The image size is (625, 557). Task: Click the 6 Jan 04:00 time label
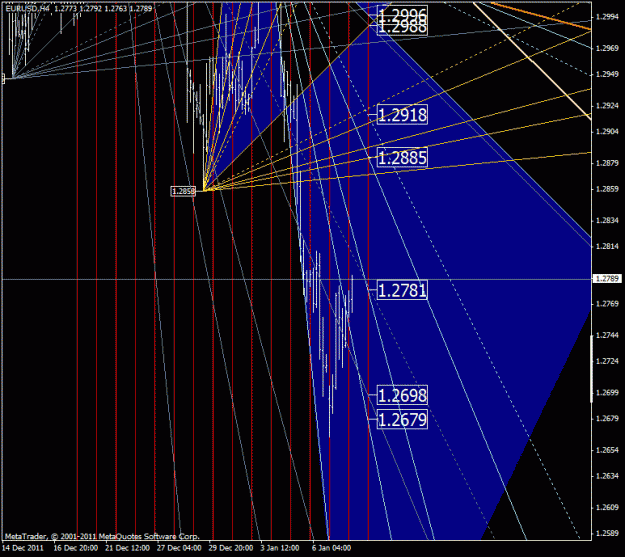click(332, 548)
